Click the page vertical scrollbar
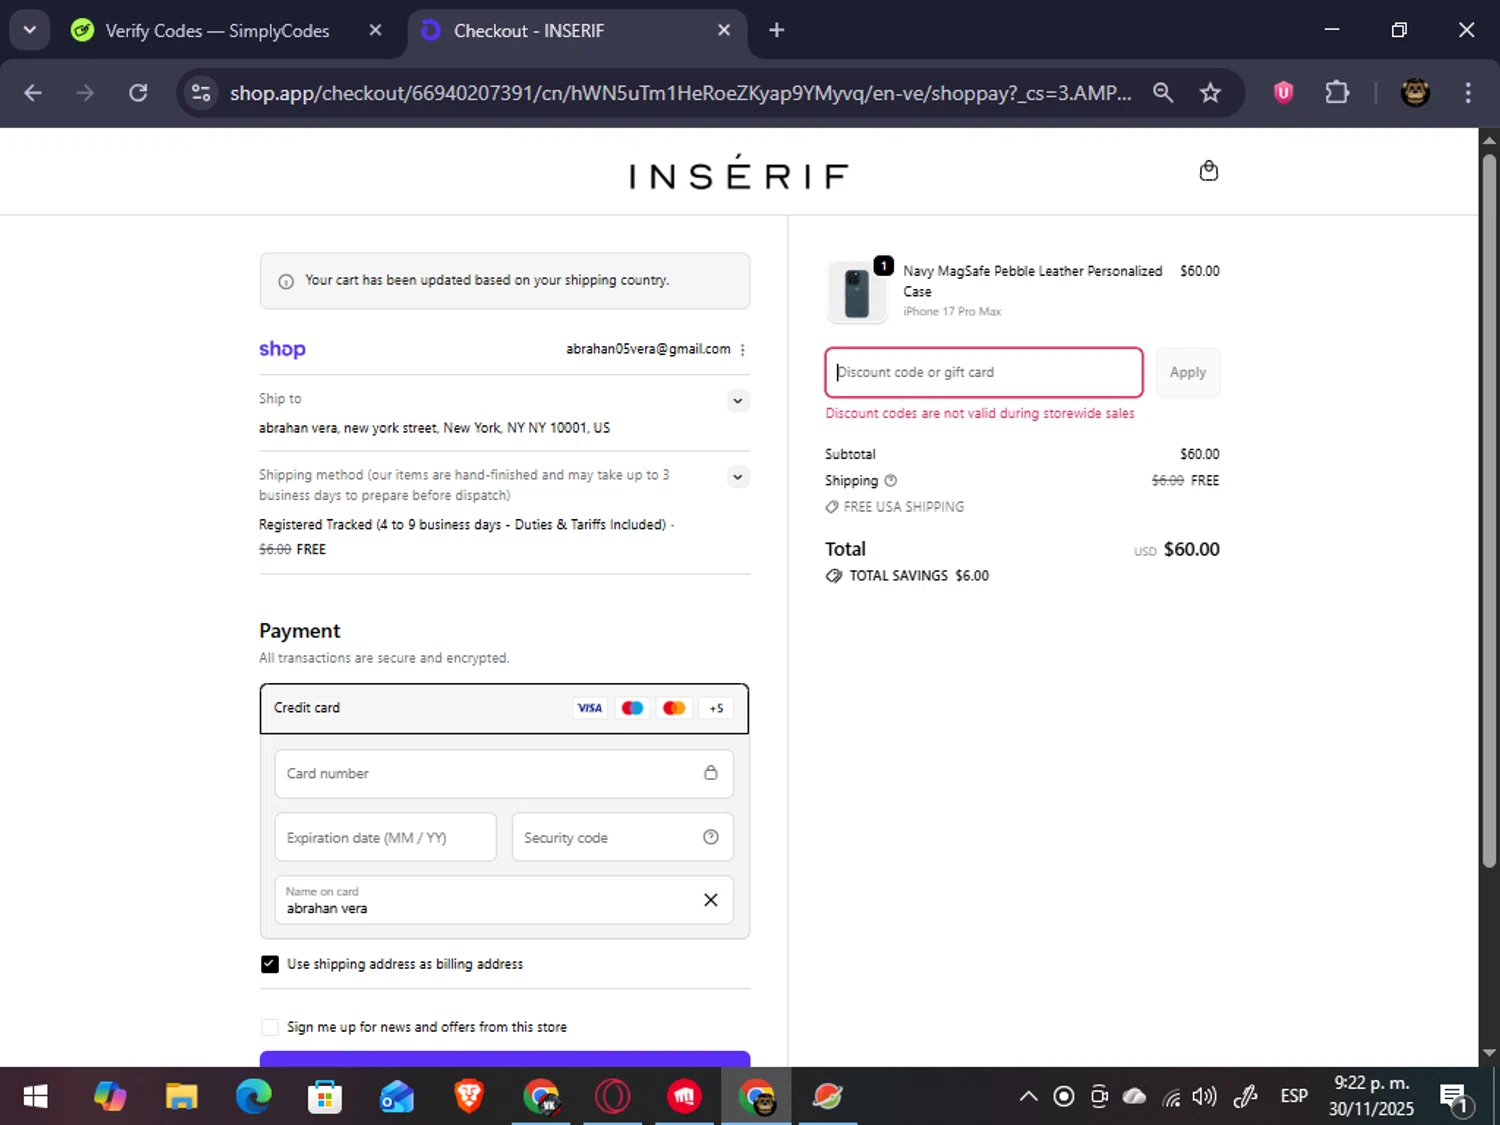The width and height of the screenshot is (1500, 1125). (x=1489, y=510)
